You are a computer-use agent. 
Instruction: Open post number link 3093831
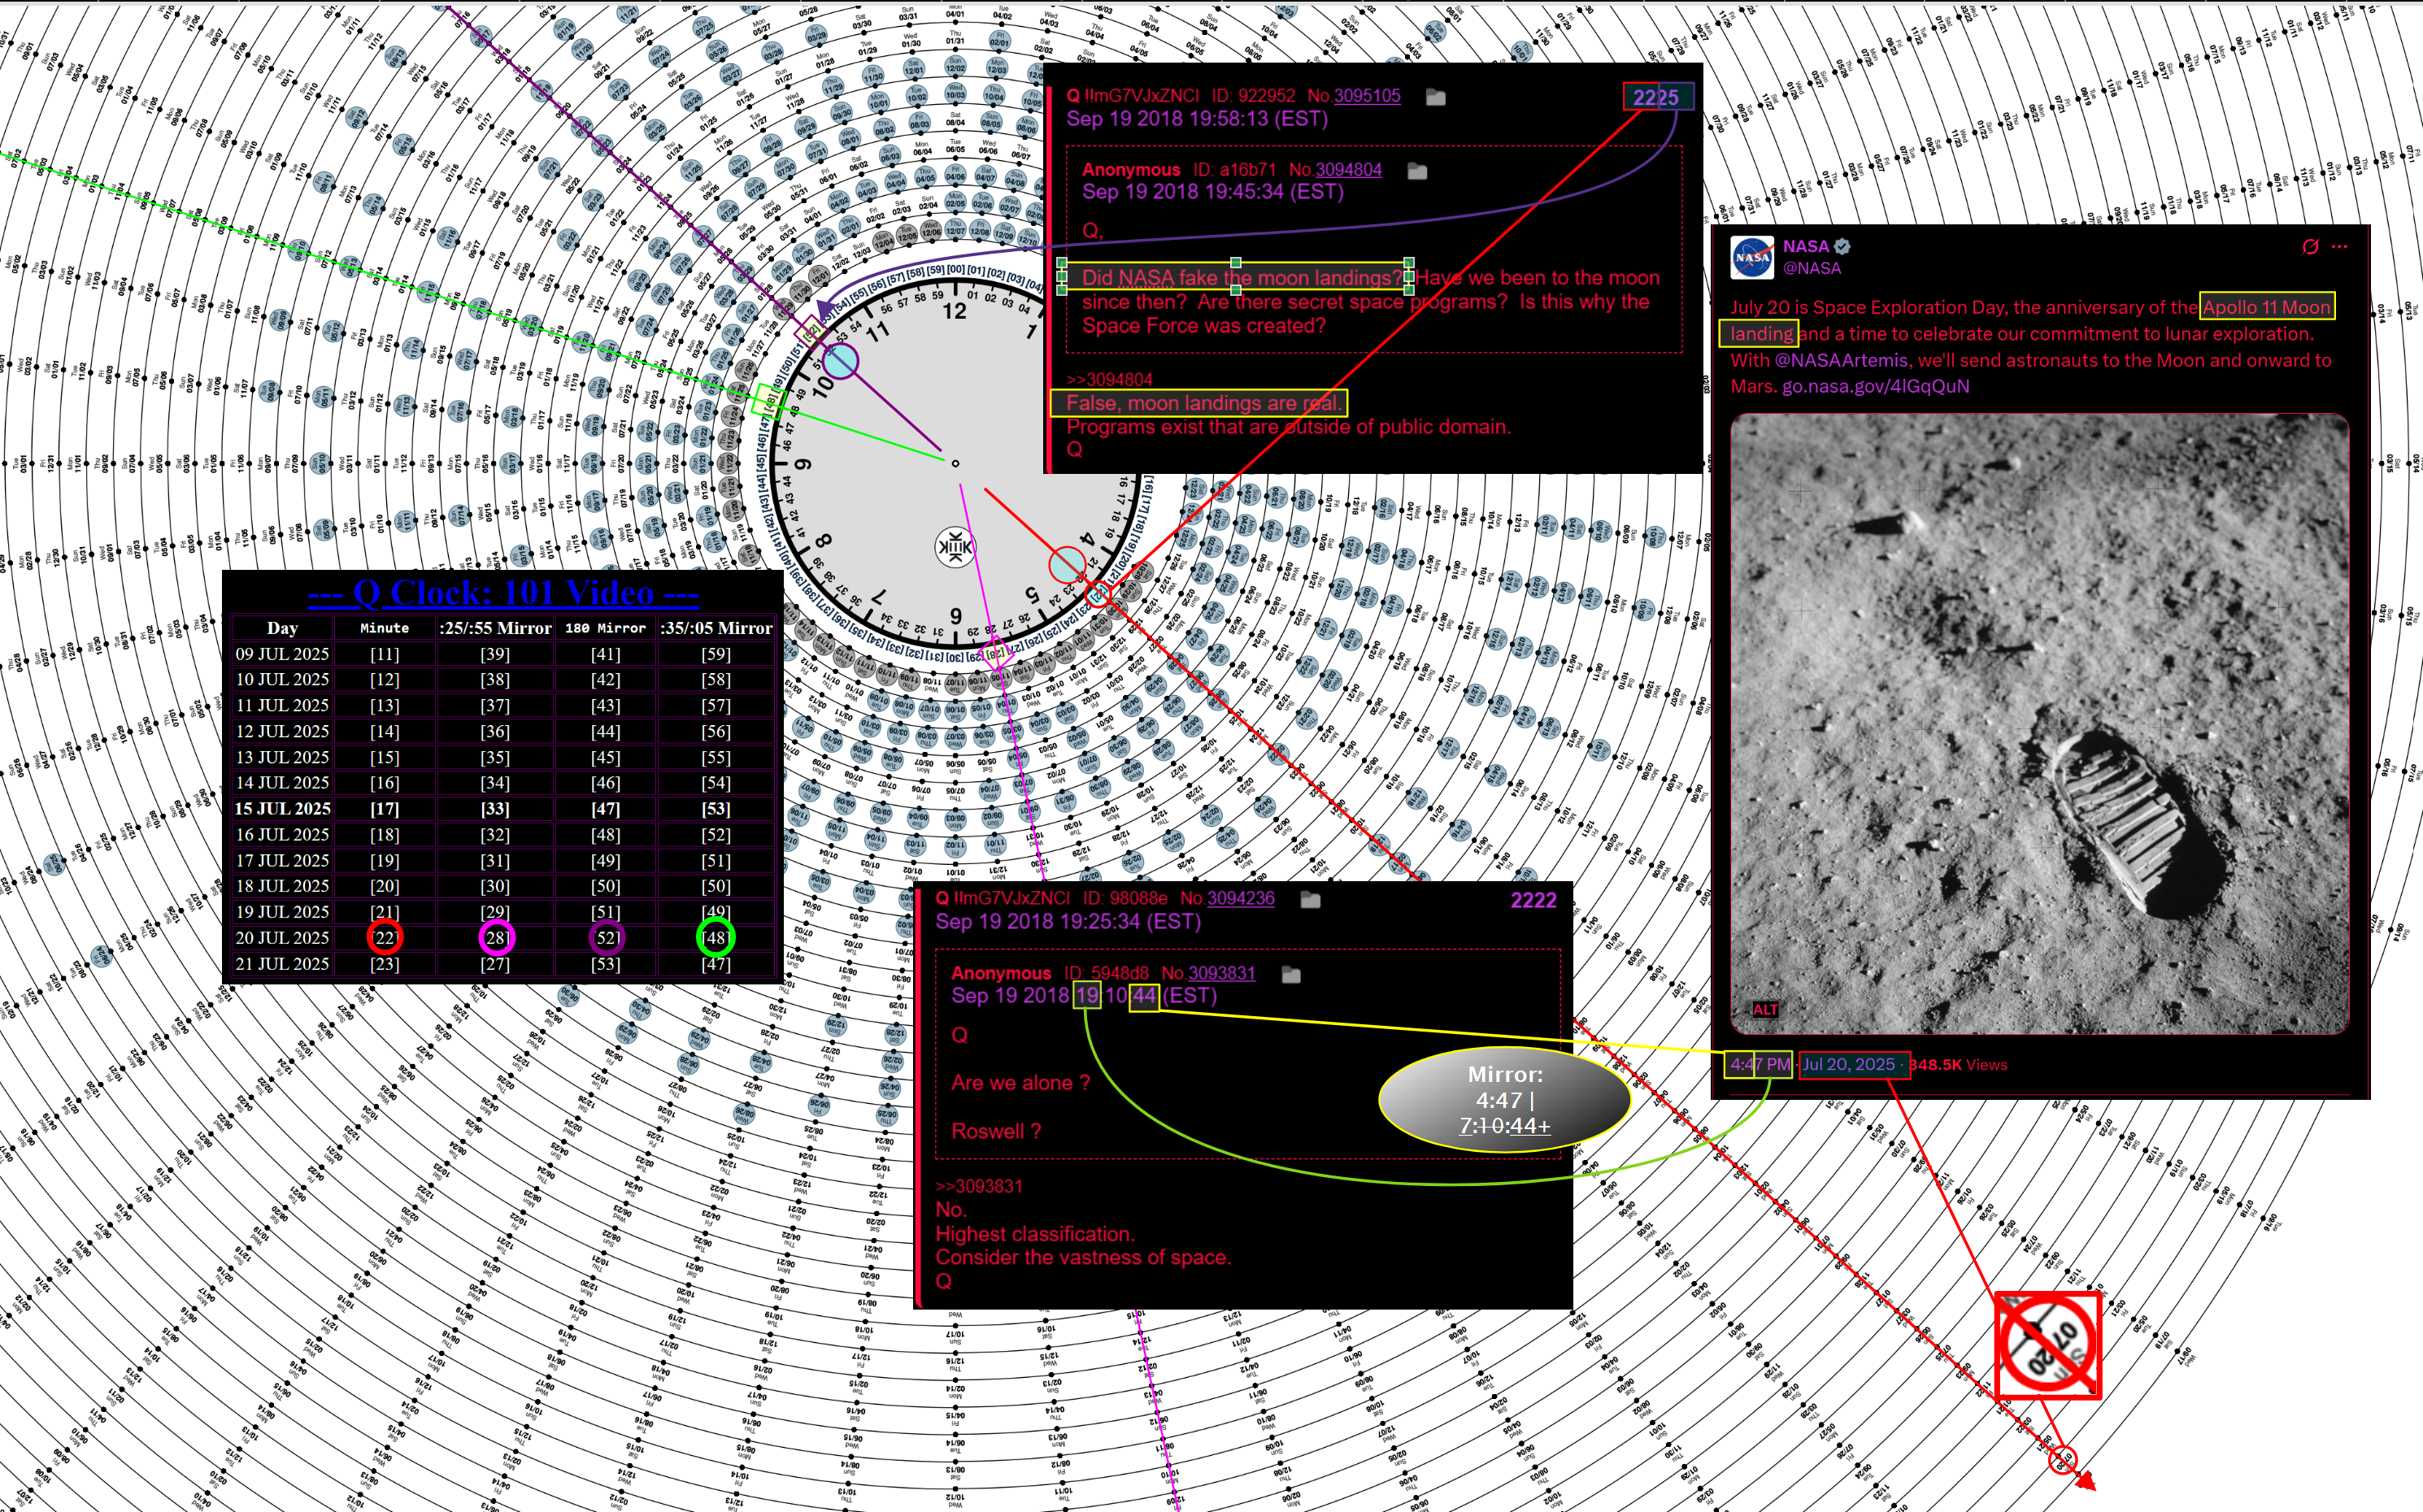click(1221, 973)
